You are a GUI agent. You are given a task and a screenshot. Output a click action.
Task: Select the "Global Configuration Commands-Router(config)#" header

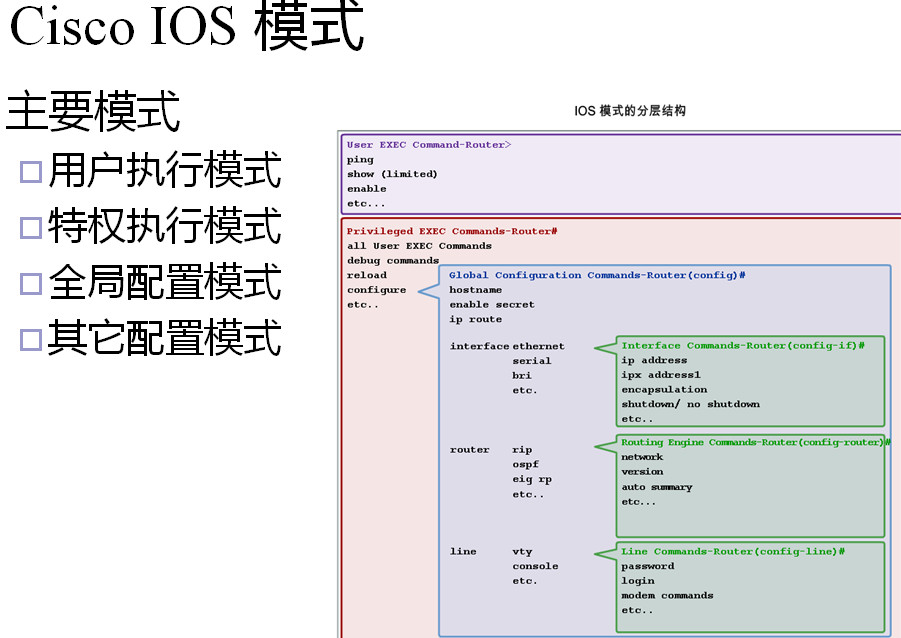597,275
